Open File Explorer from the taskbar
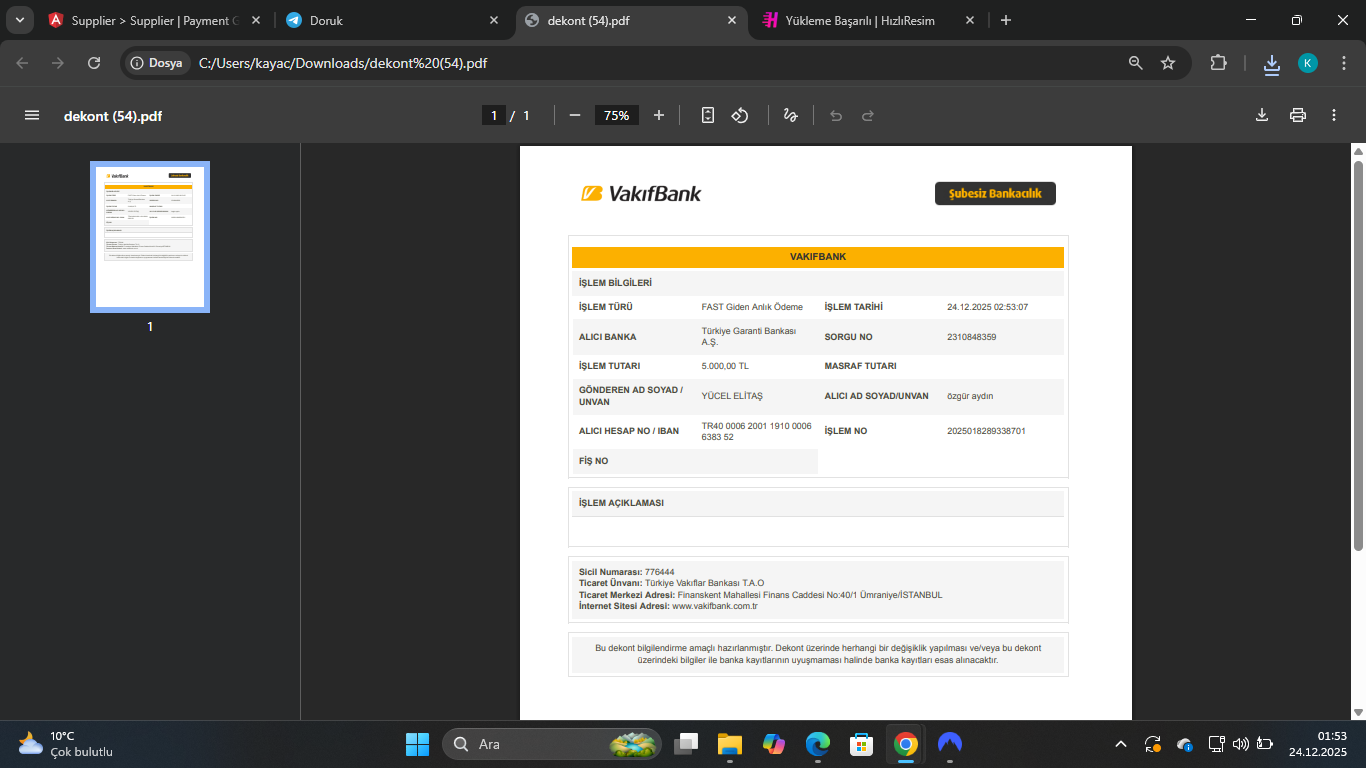Screen dimensions: 1366x768 coord(730,744)
